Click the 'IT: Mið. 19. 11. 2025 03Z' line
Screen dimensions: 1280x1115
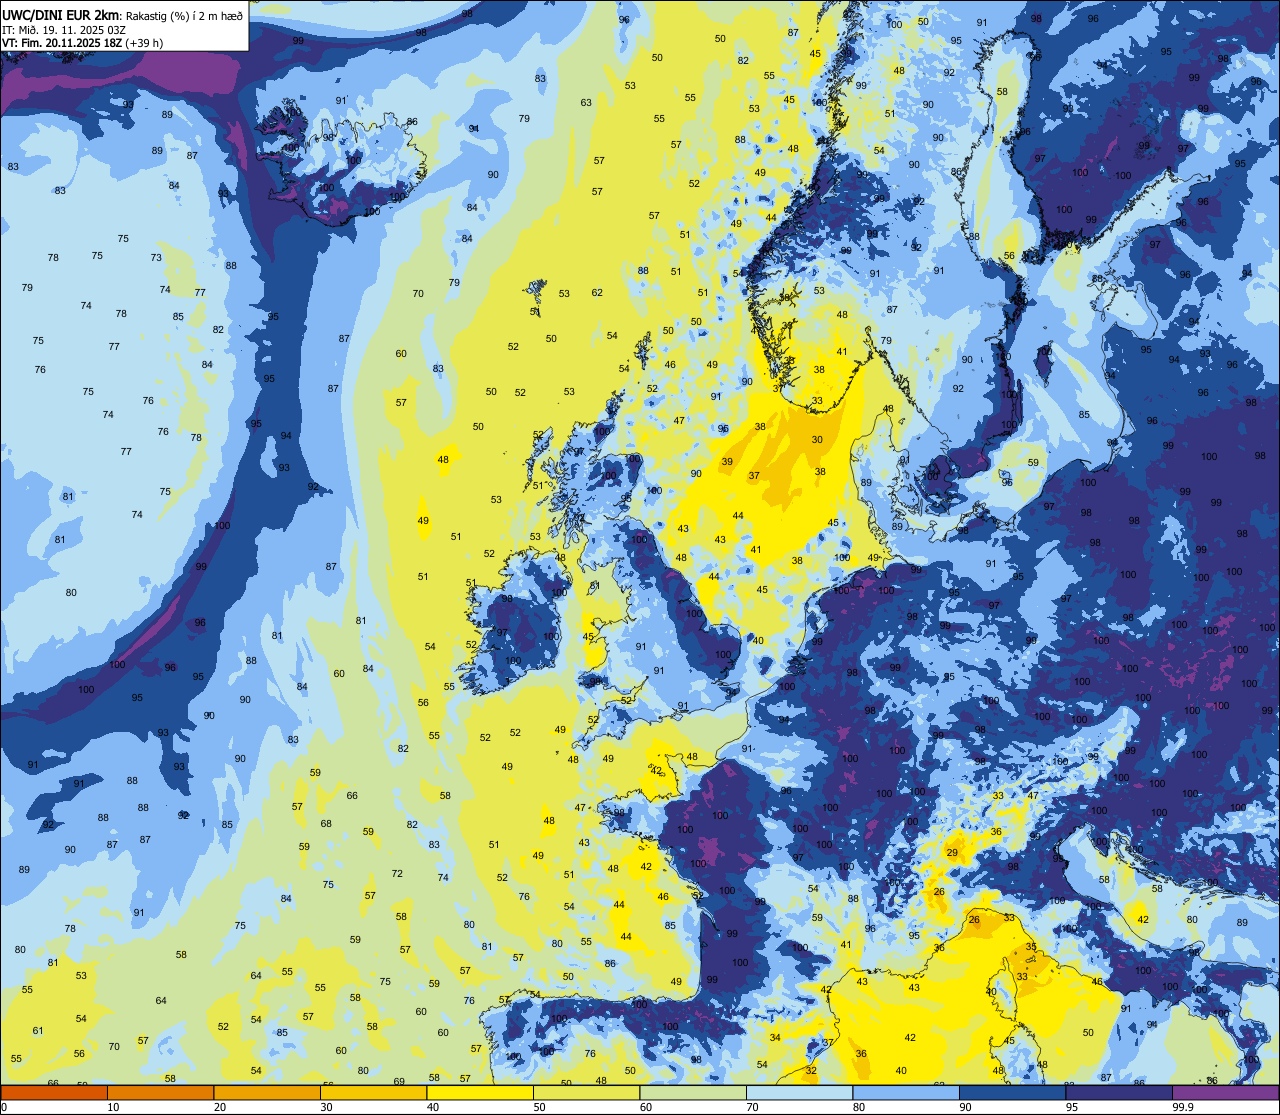[x=65, y=29]
